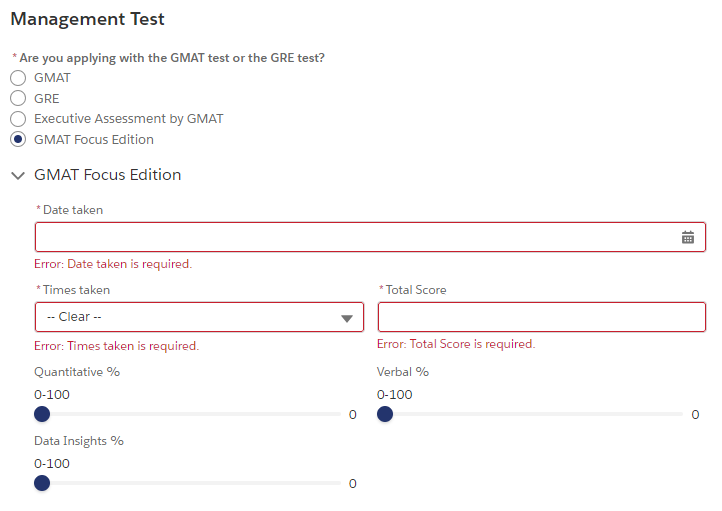Click the Data Insights % slider handle

pos(42,483)
